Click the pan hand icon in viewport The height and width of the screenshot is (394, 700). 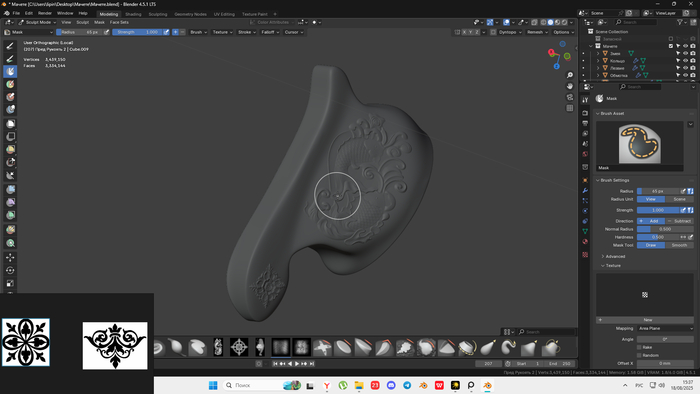(x=570, y=86)
